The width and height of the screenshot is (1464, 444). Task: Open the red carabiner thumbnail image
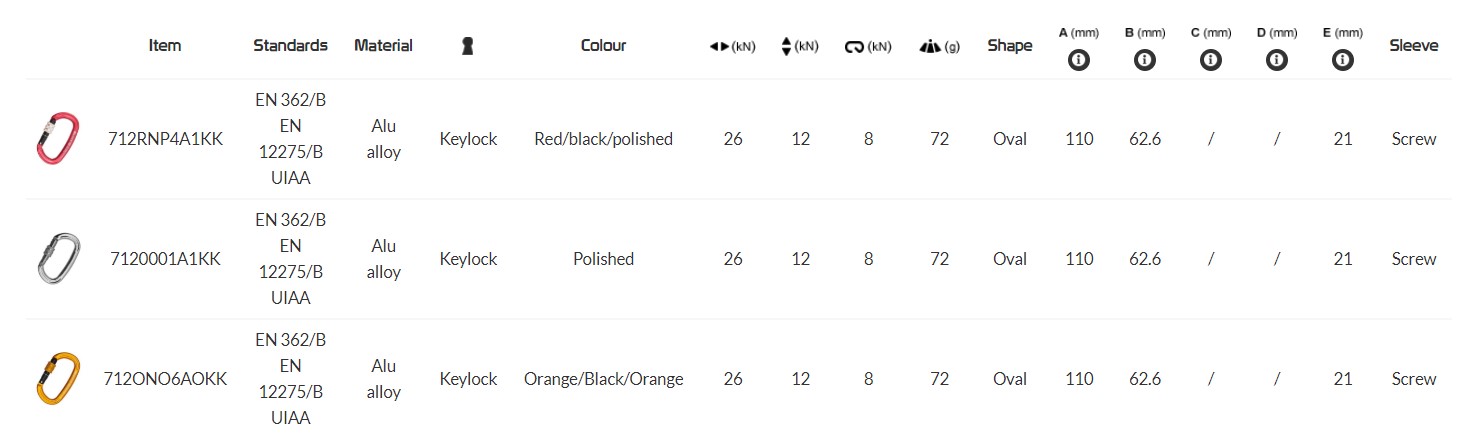coord(49,139)
